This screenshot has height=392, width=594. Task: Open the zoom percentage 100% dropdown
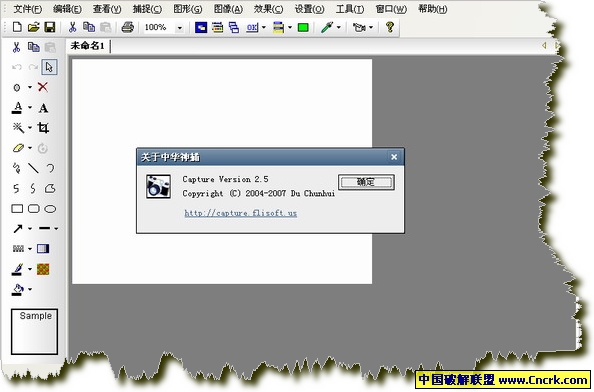pos(180,28)
